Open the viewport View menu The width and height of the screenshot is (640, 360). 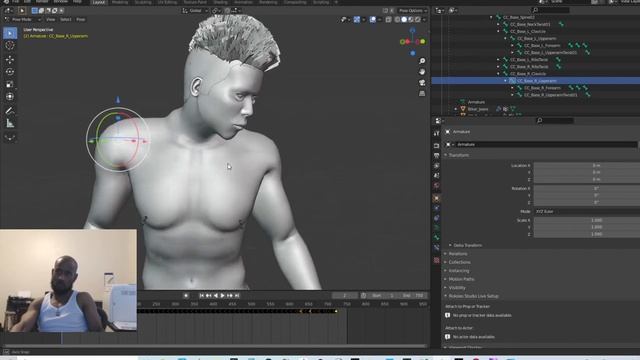(x=51, y=19)
